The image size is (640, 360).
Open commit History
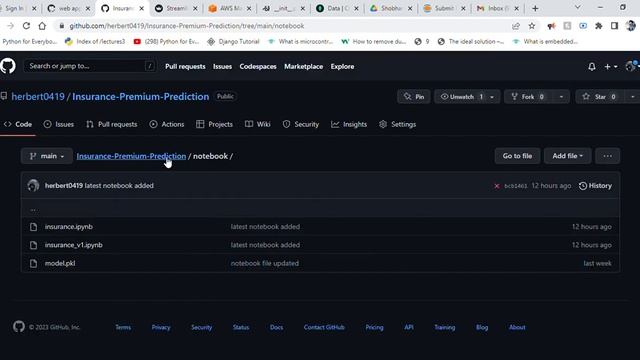coord(595,186)
